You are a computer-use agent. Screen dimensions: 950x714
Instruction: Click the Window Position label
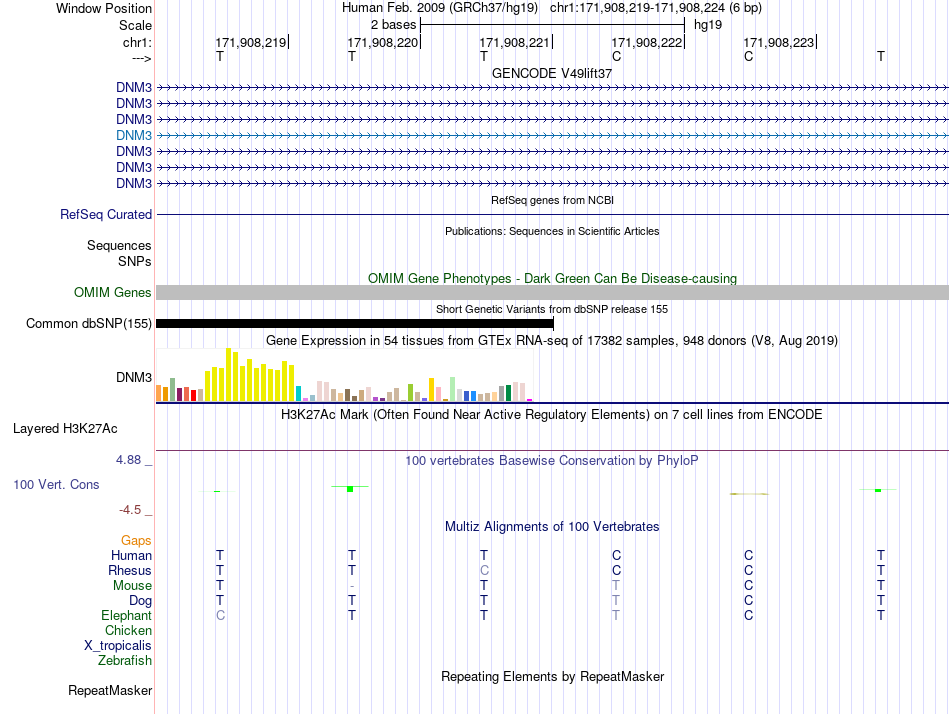tap(104, 8)
